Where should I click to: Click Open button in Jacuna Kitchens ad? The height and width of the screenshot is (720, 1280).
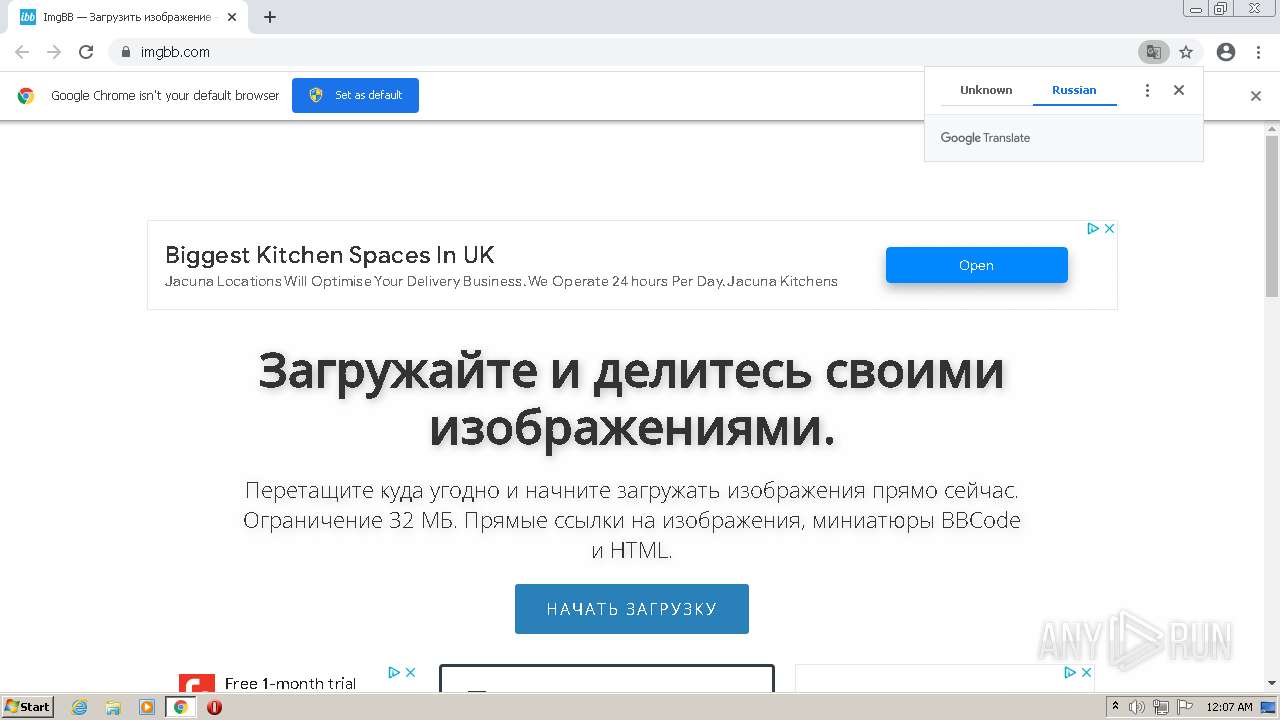point(976,265)
